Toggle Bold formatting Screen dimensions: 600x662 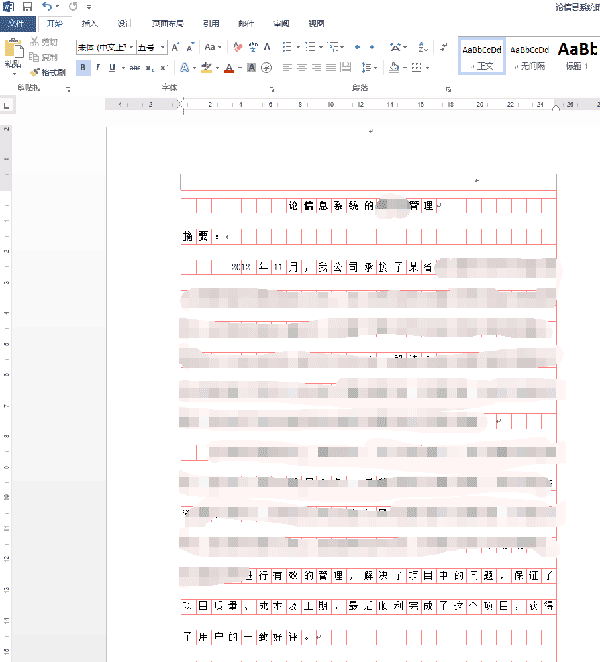coord(84,68)
